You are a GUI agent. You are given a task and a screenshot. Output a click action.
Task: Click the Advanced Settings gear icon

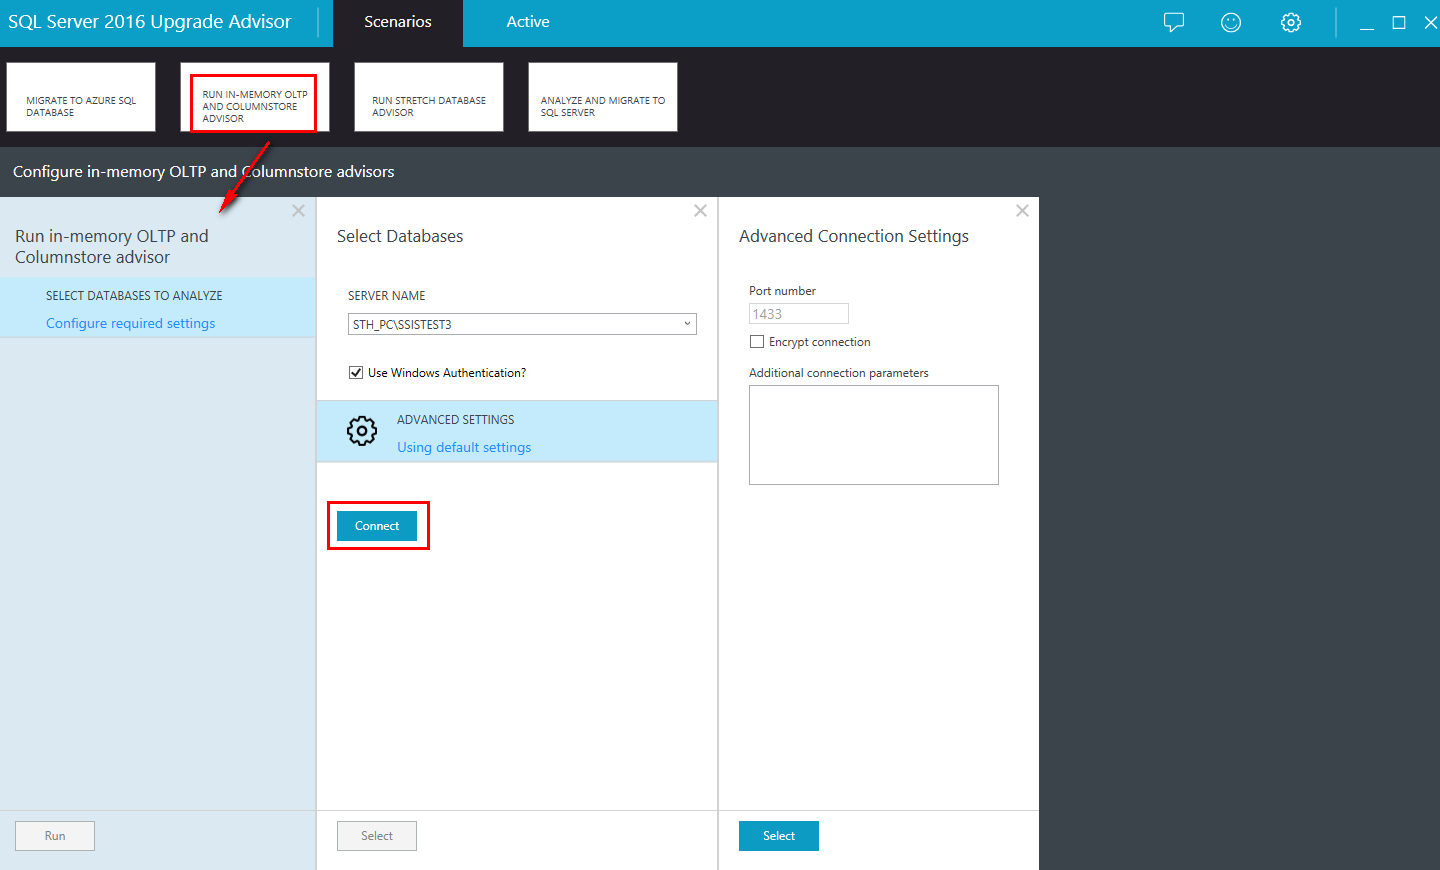(x=362, y=431)
